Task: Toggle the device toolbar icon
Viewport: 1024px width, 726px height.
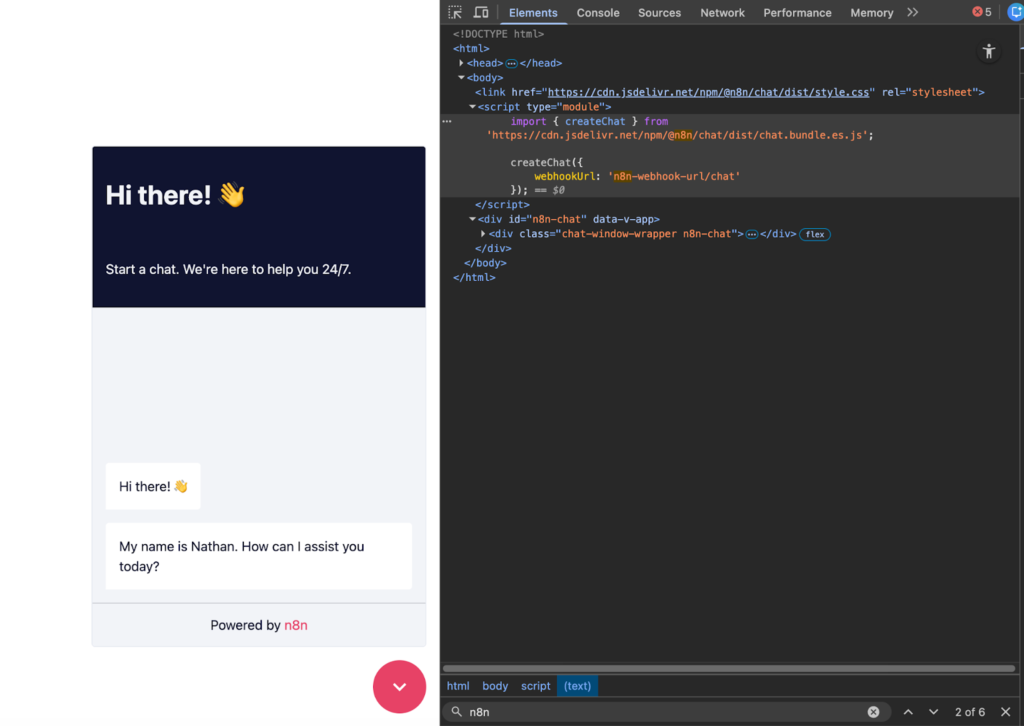Action: coord(481,13)
